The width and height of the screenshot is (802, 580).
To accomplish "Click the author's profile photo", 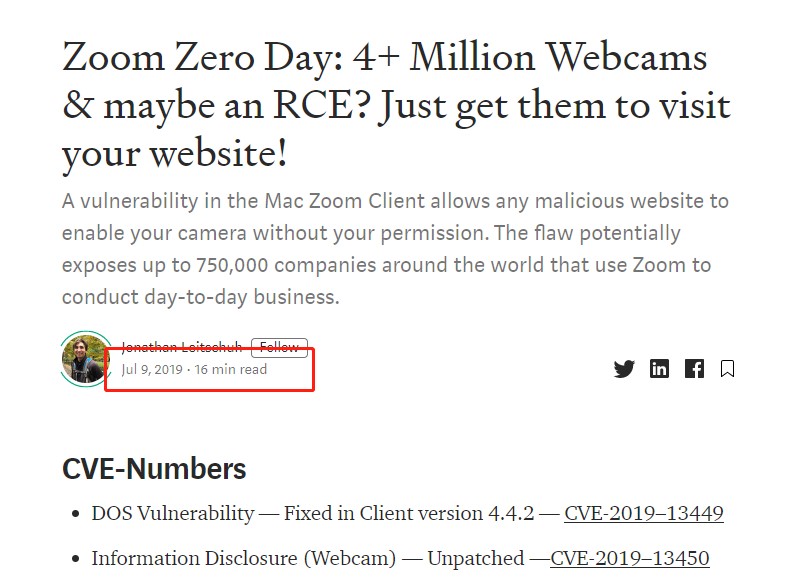I will [84, 358].
